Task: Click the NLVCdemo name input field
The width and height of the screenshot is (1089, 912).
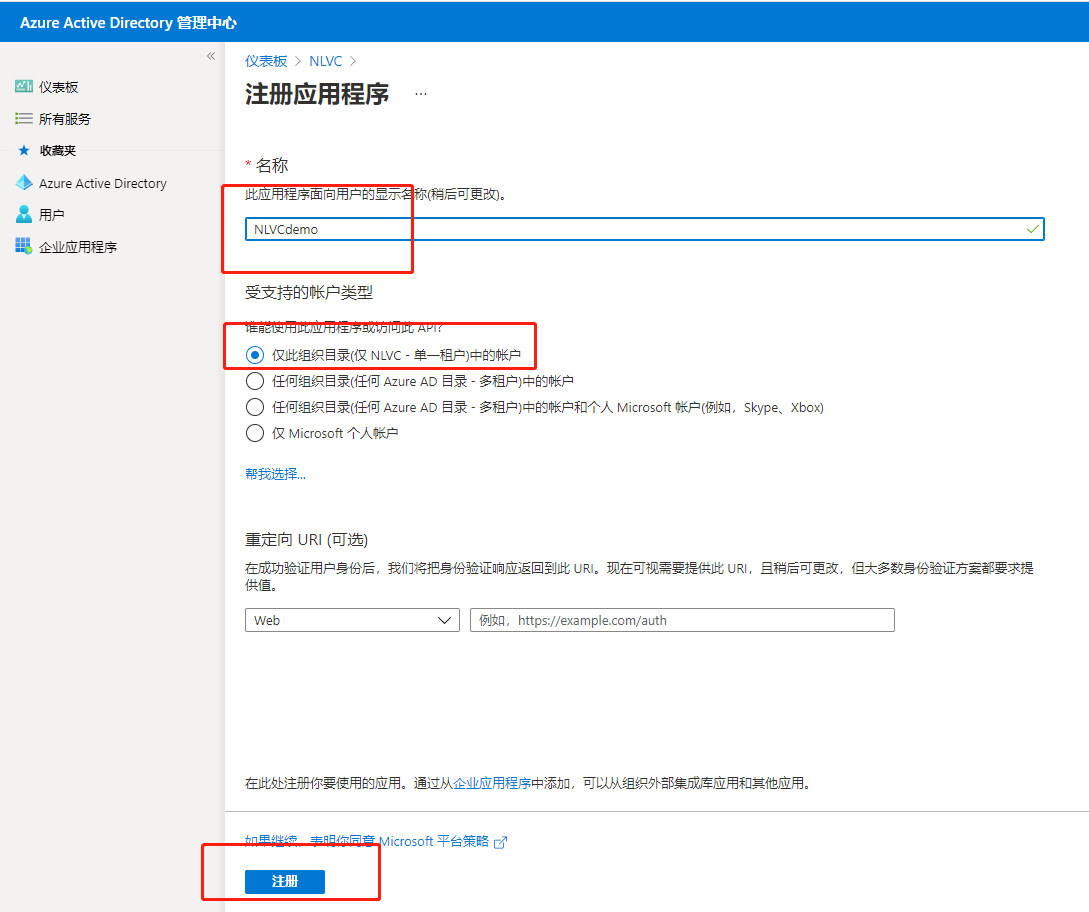Action: 645,229
